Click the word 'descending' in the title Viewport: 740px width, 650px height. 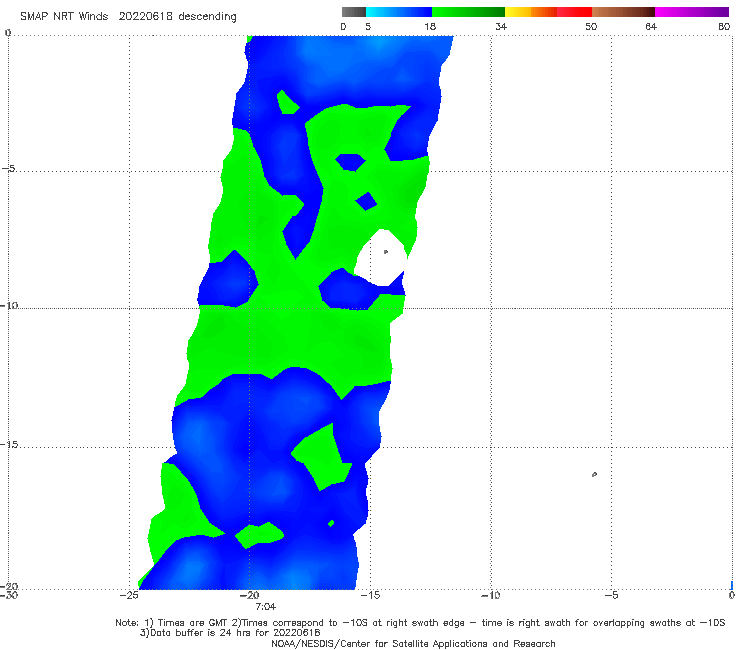pos(207,17)
